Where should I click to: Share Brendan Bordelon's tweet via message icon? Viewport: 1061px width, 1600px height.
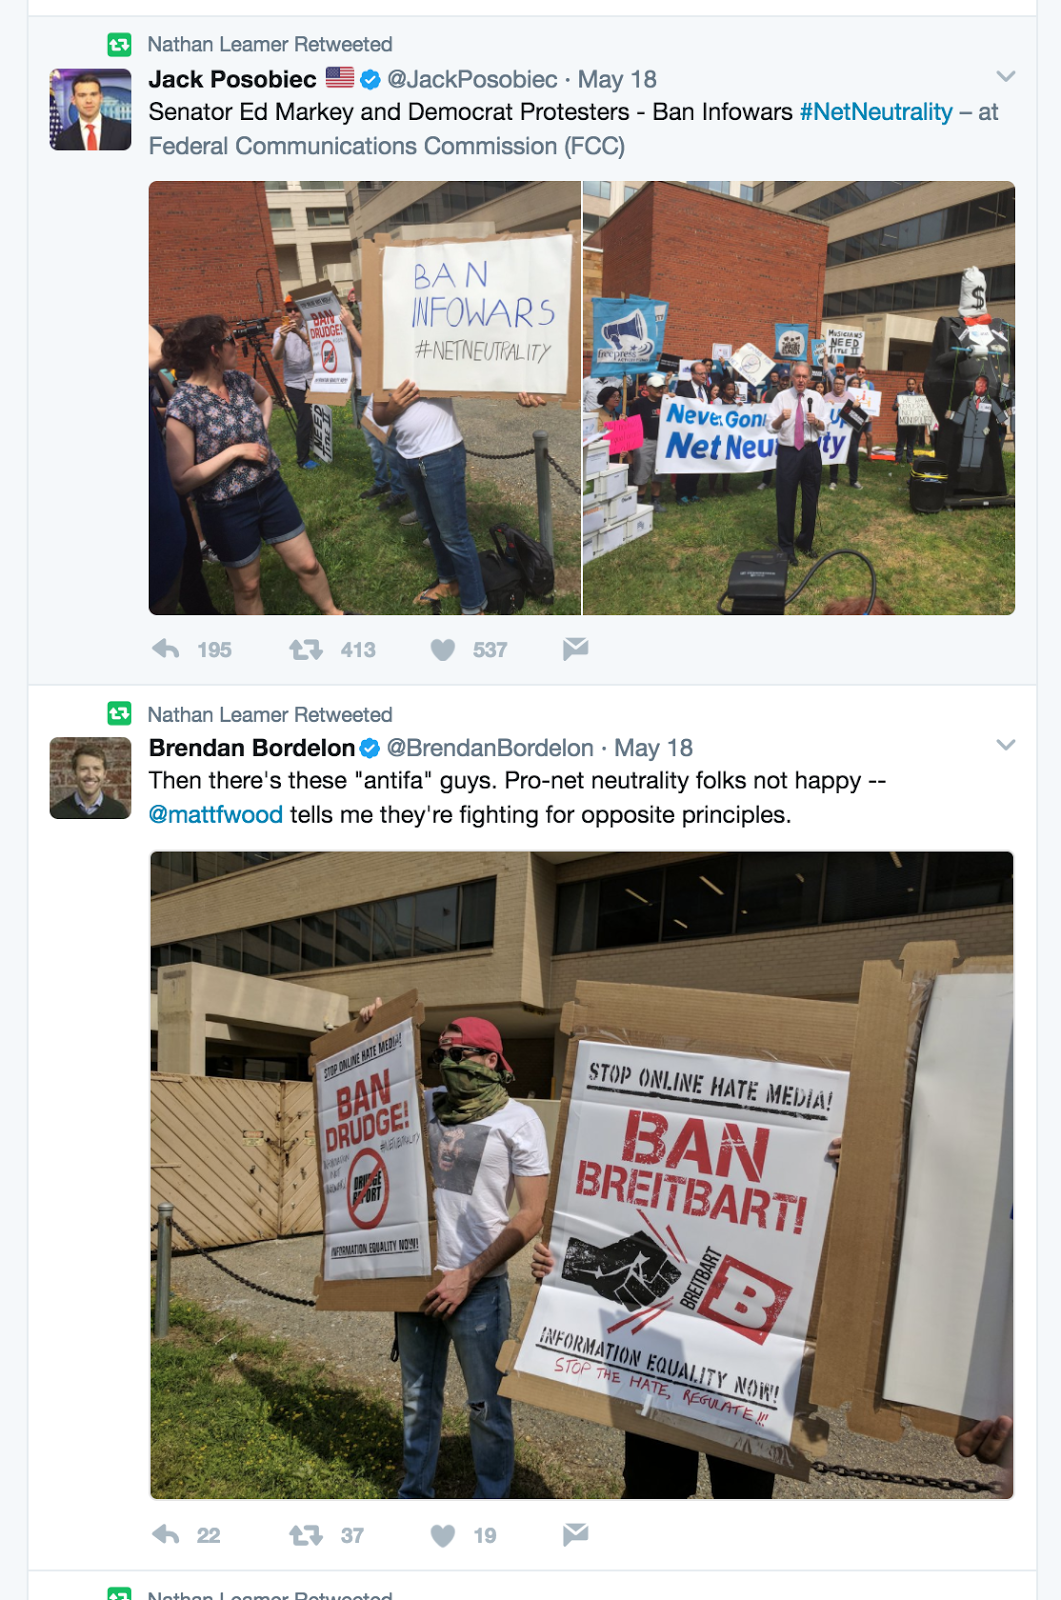575,1534
